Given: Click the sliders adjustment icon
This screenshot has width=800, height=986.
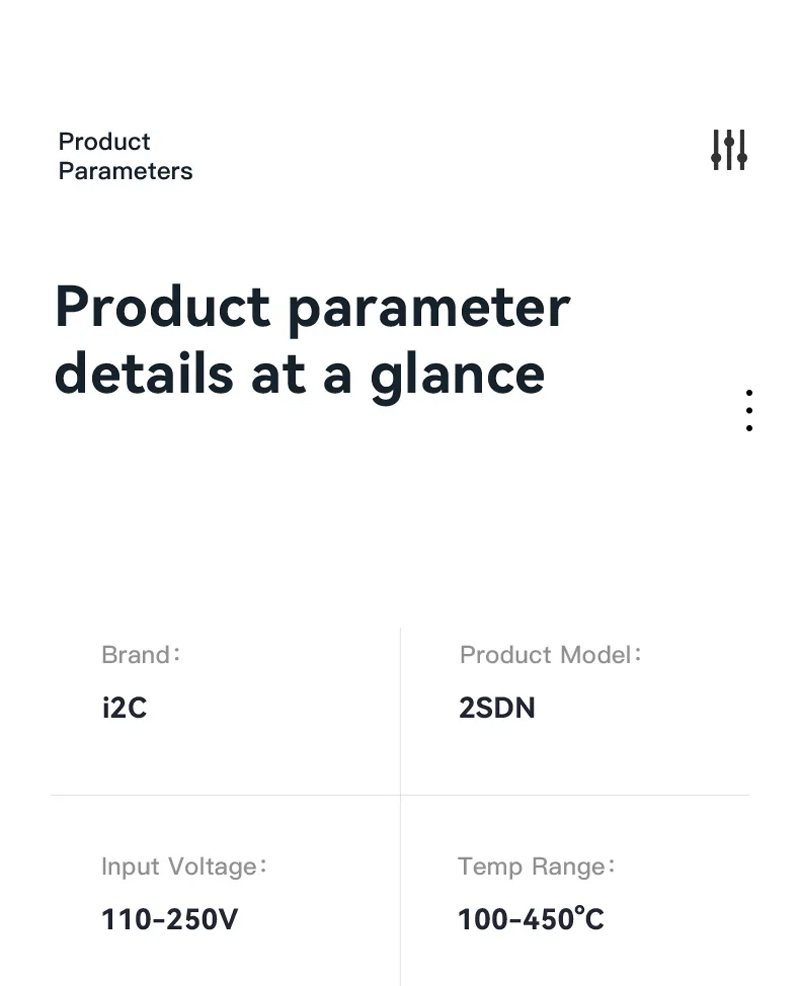Looking at the screenshot, I should click(729, 150).
